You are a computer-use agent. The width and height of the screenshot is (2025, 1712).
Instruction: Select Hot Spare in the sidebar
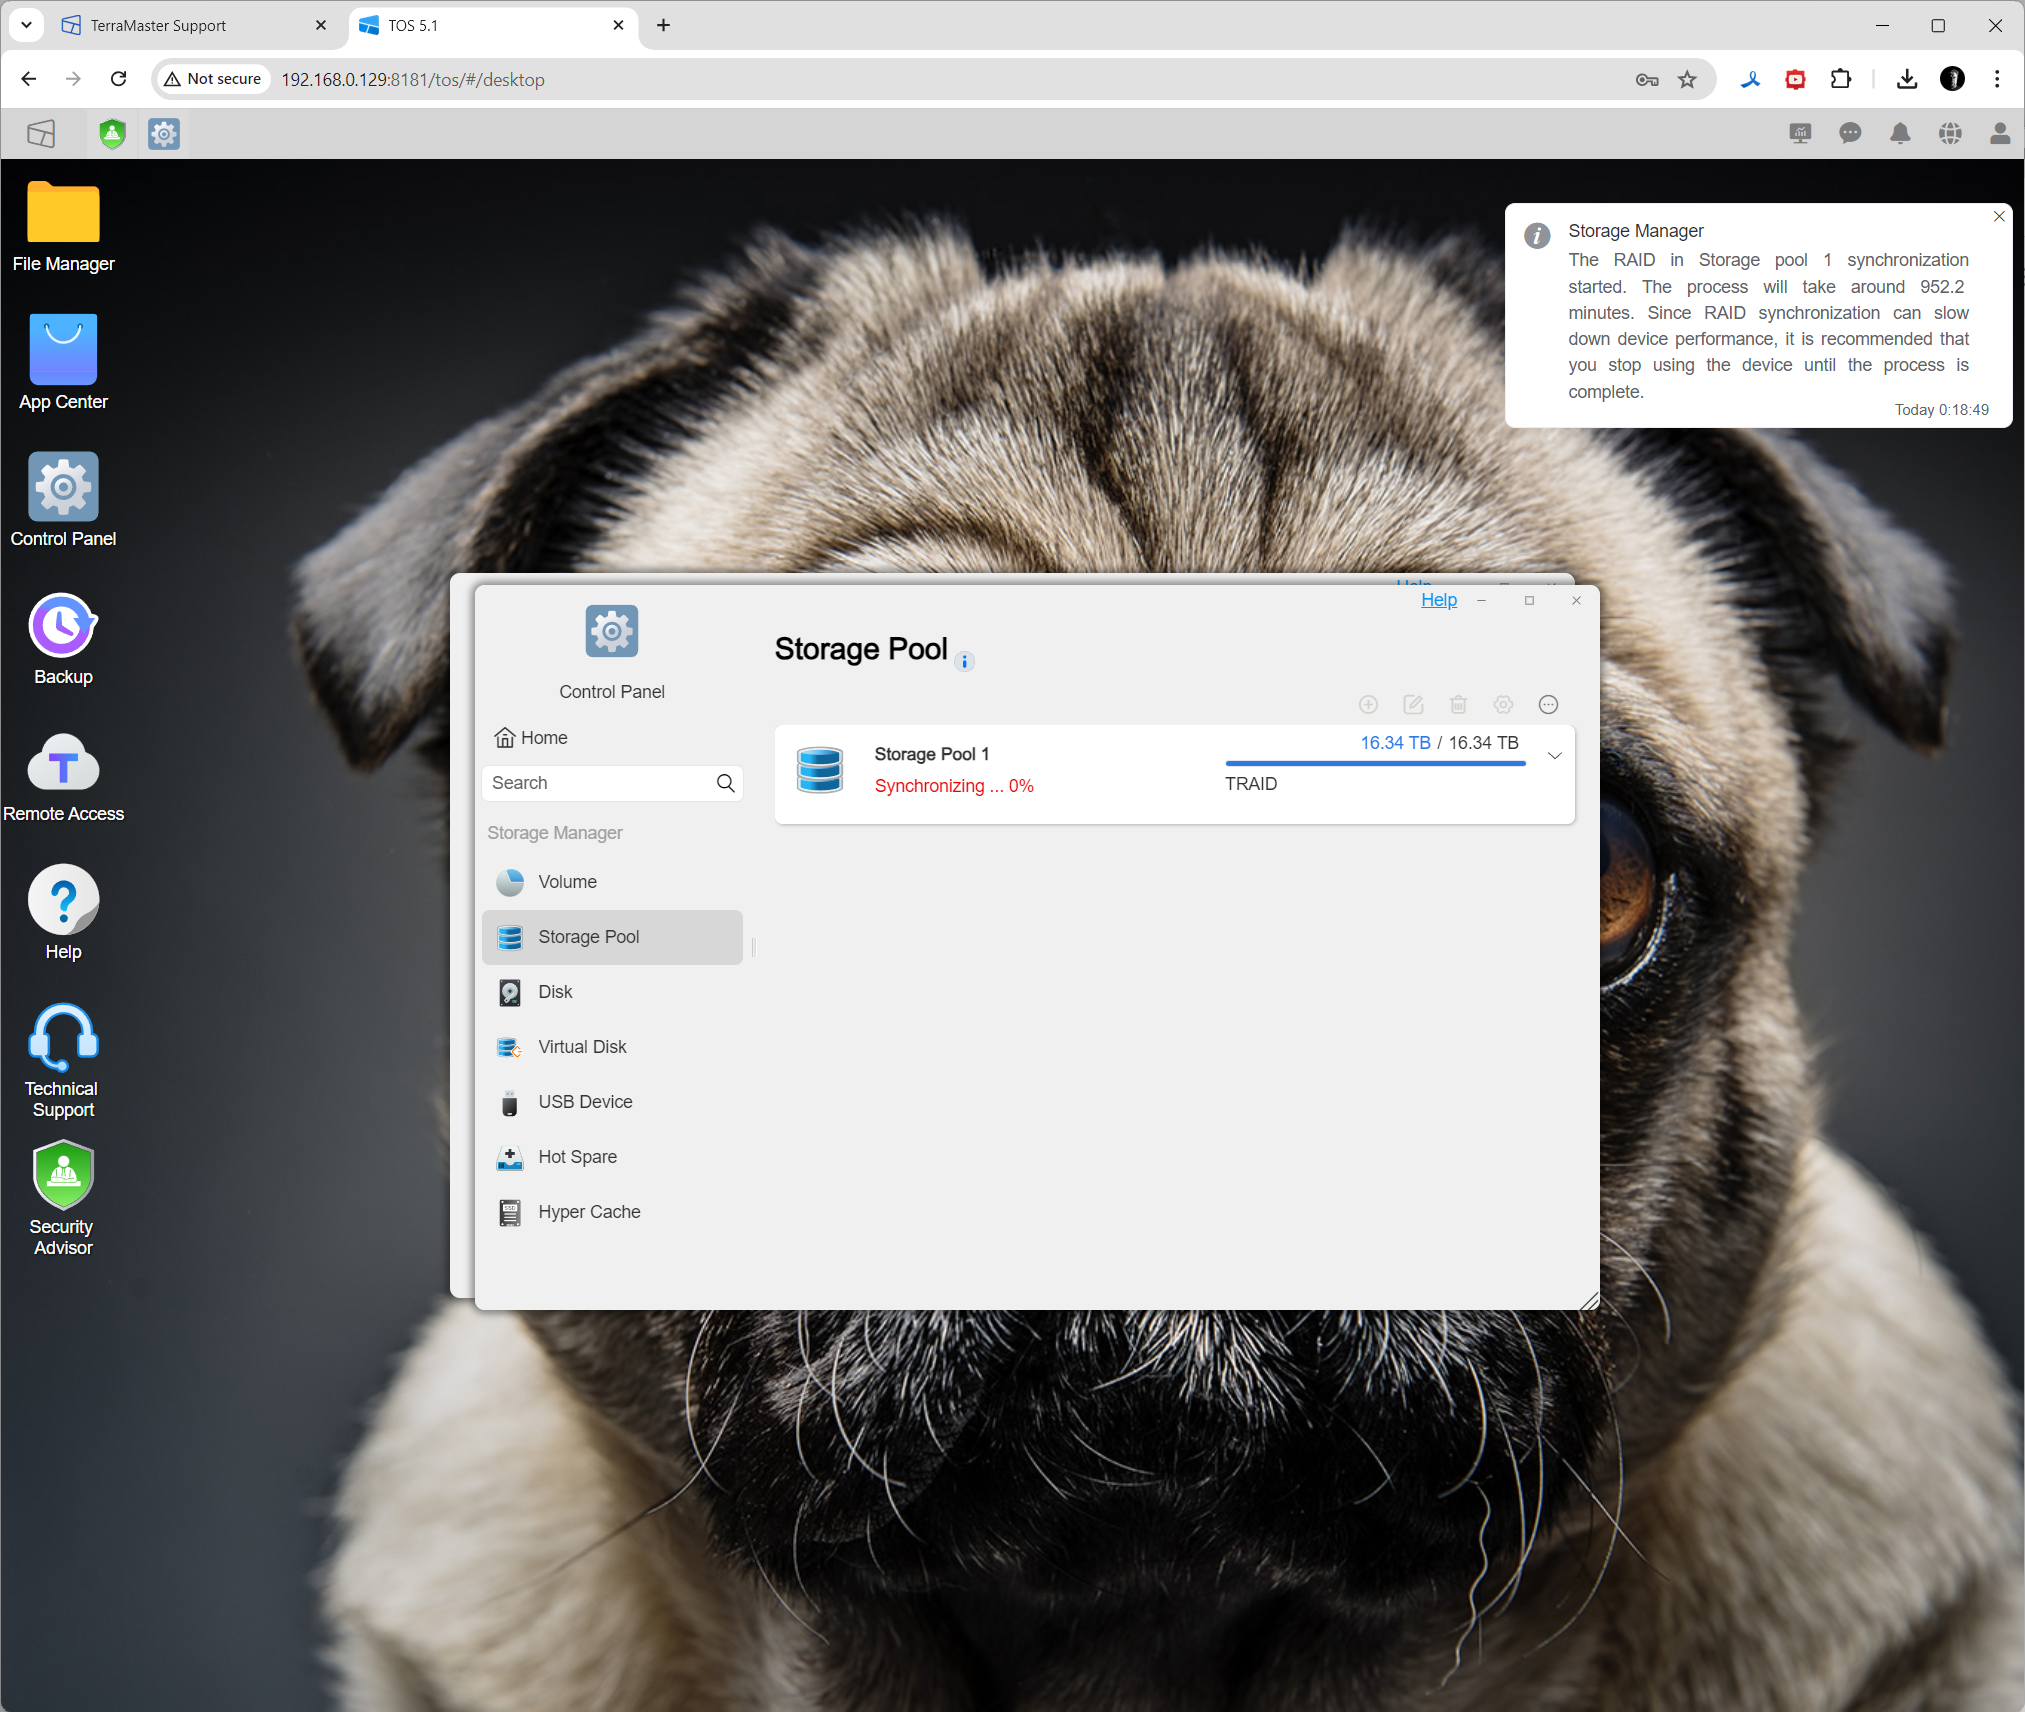tap(577, 1157)
